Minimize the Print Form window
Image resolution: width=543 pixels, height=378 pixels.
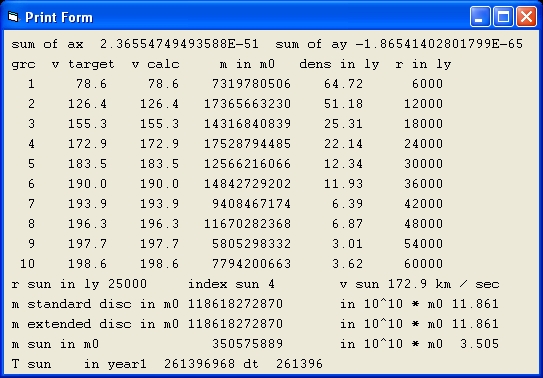480,16
